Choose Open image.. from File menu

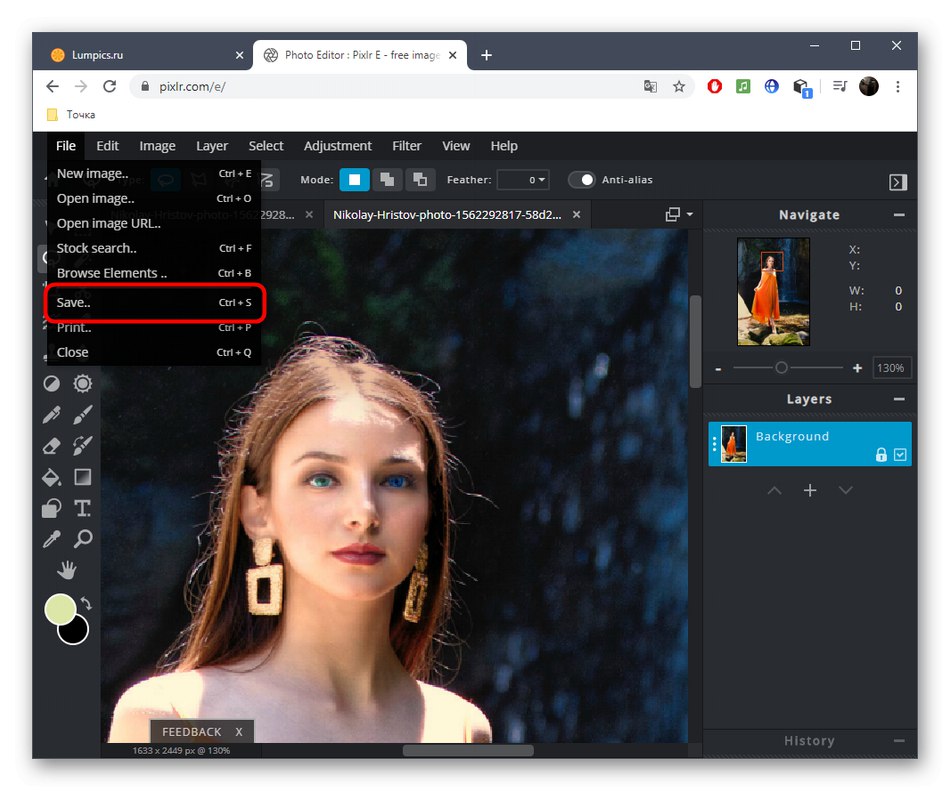click(x=154, y=199)
